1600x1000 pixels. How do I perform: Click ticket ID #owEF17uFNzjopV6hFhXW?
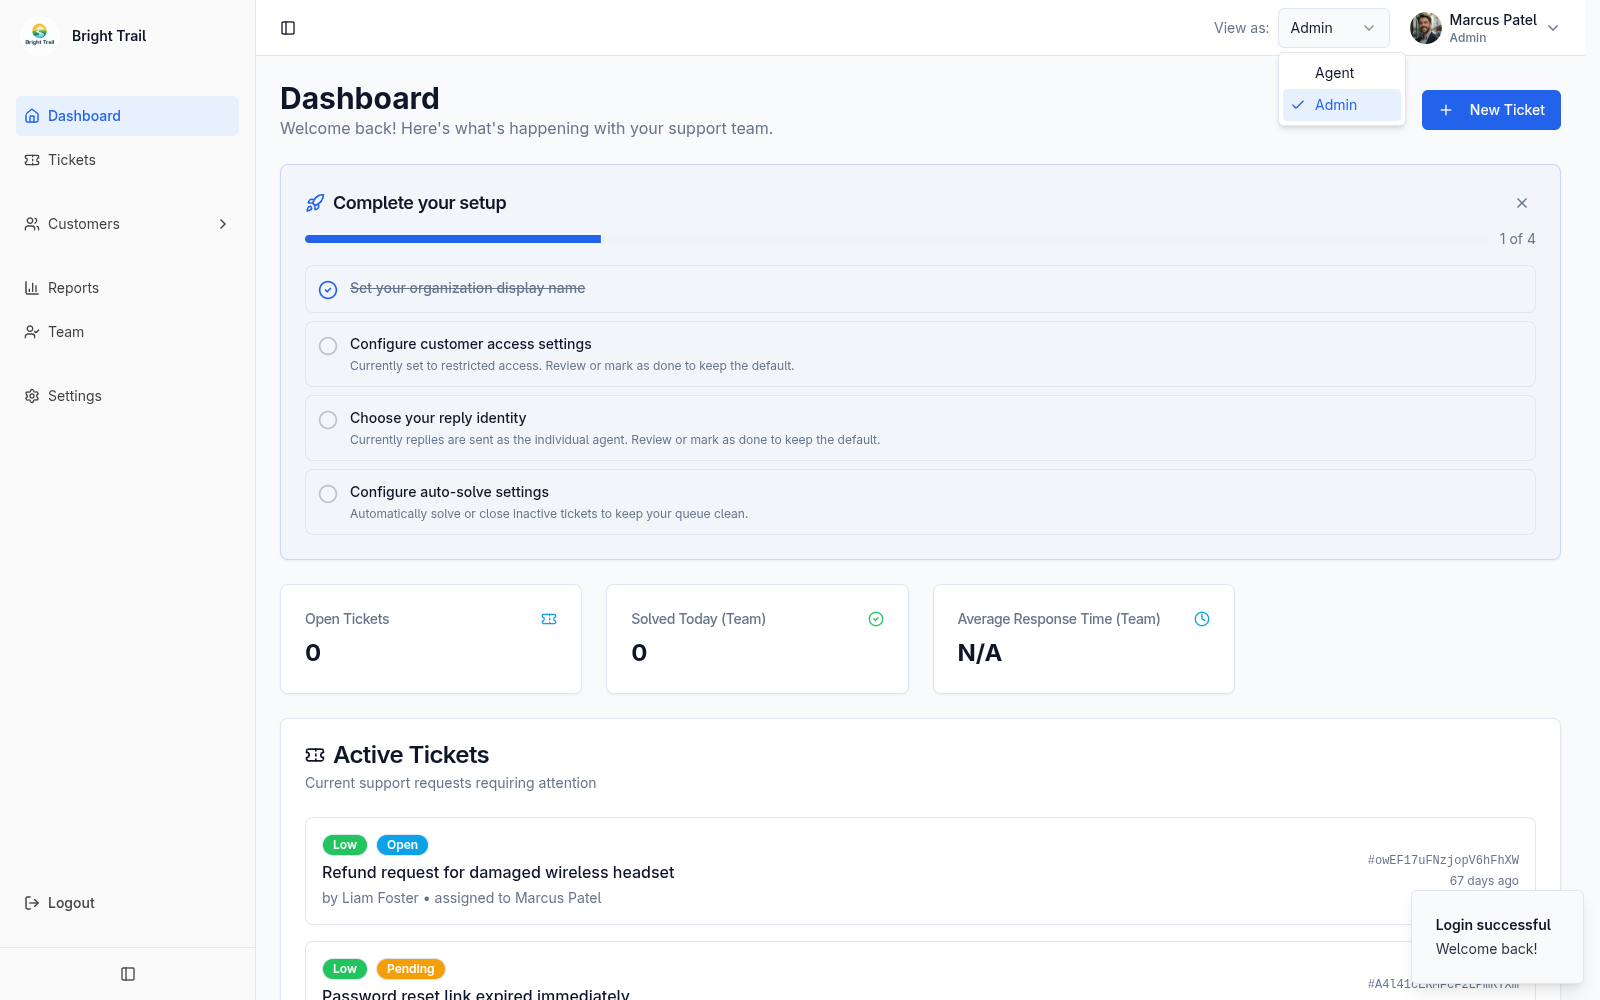[x=1443, y=860]
